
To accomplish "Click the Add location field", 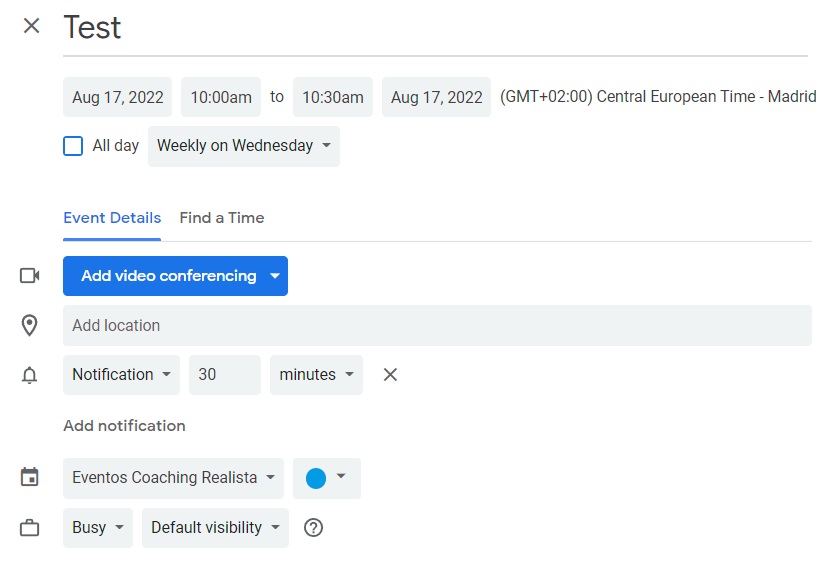I will click(x=437, y=326).
